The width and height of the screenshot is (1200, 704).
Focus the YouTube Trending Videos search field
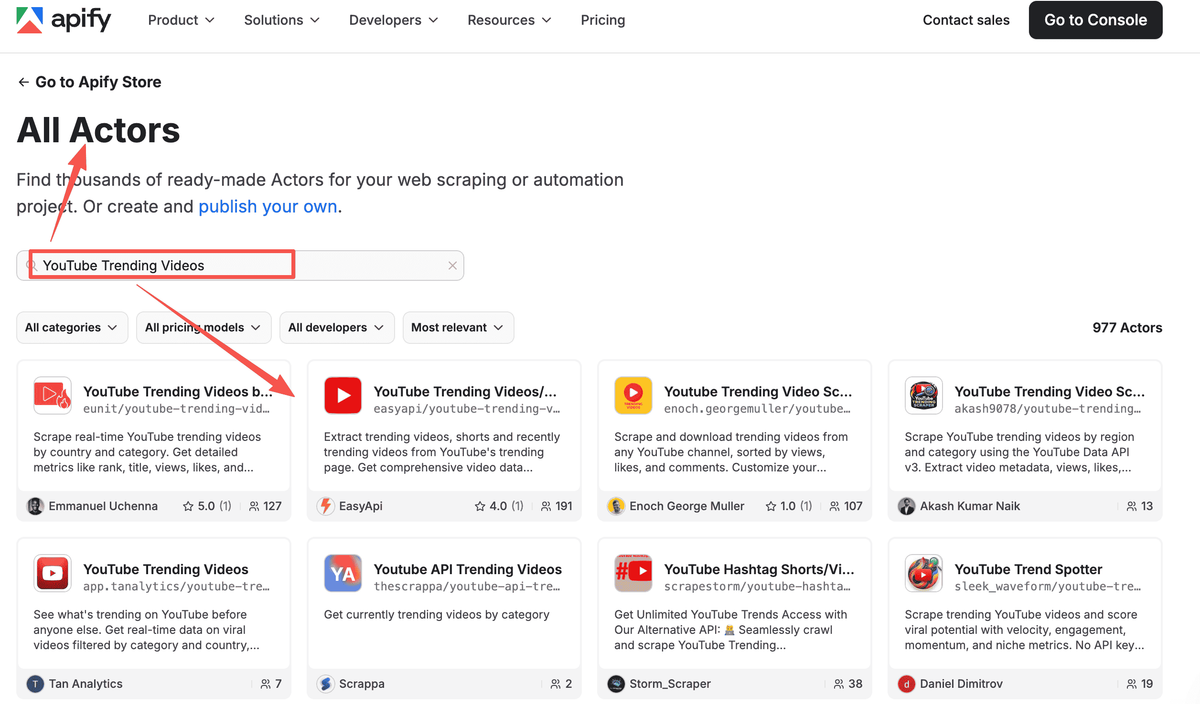coord(240,266)
